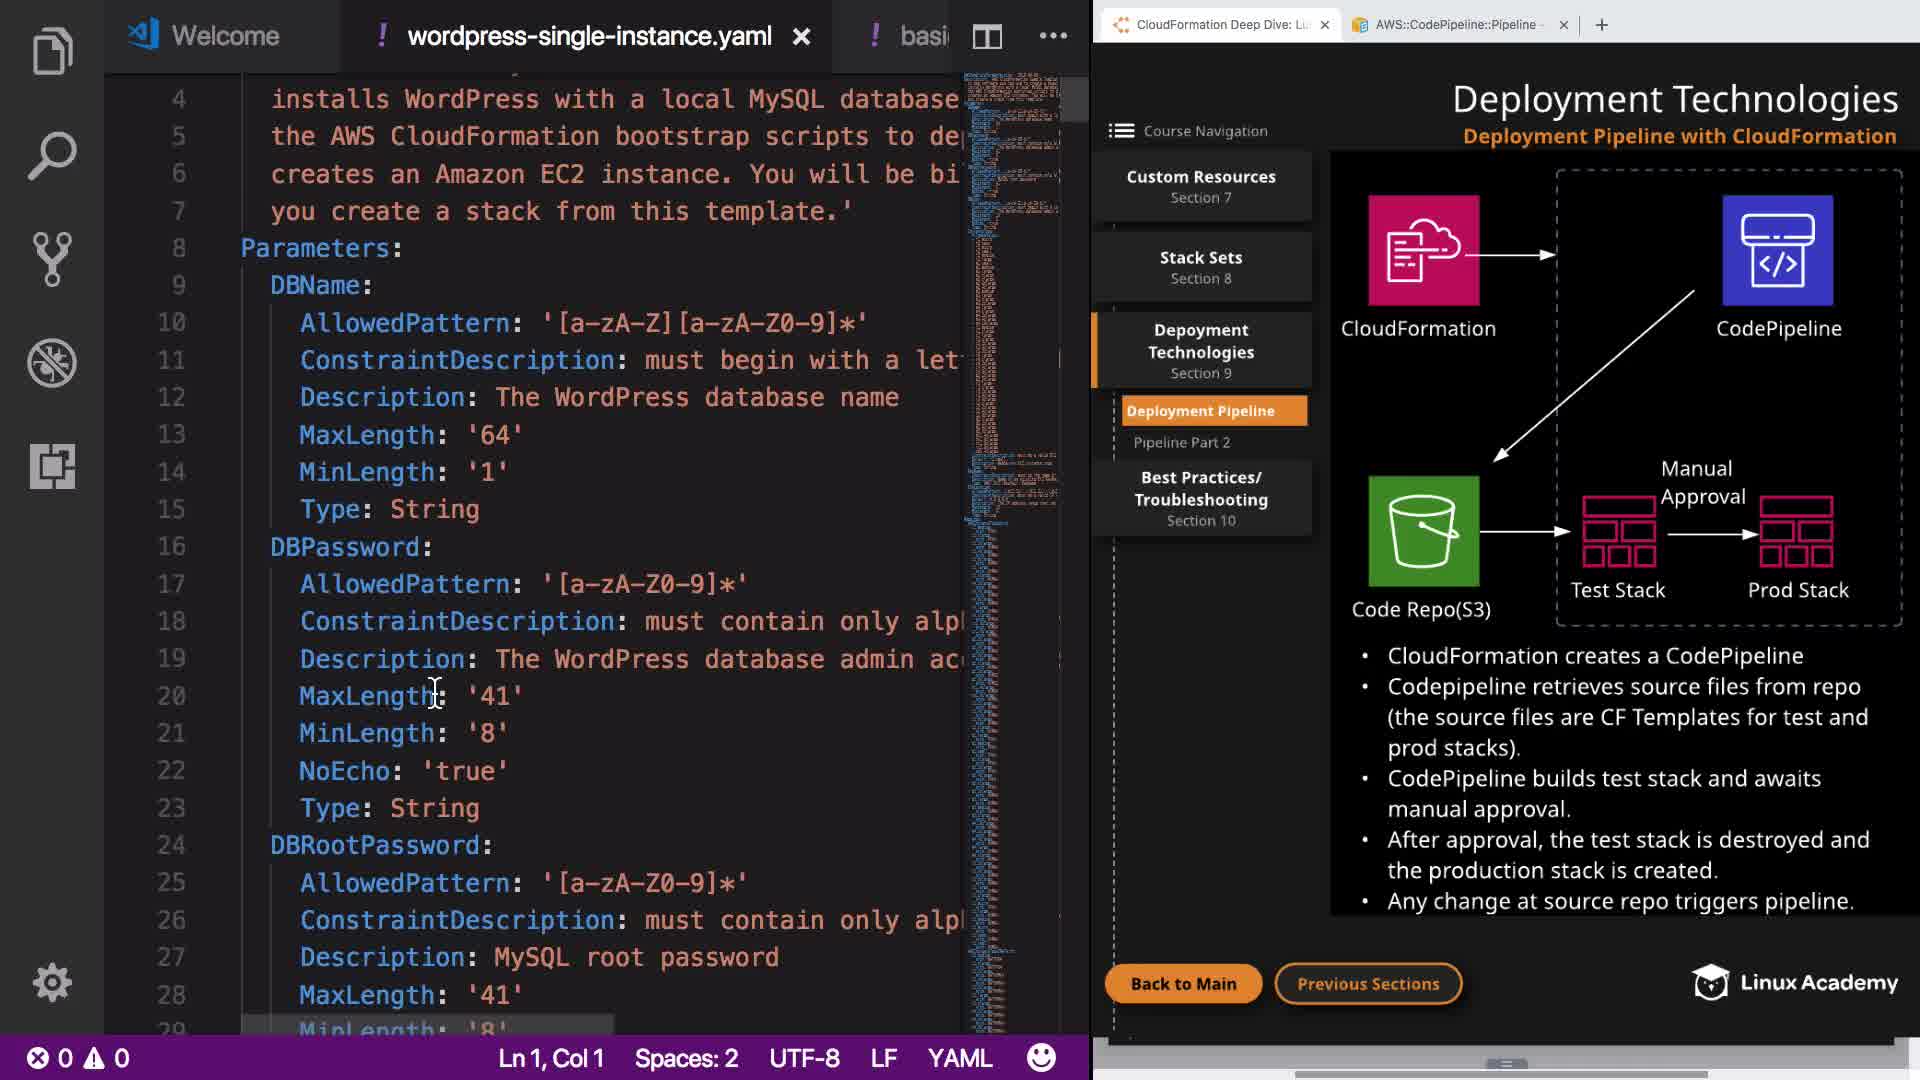Click the errors and warnings status indicator
This screenshot has height=1080, width=1920.
[x=78, y=1058]
